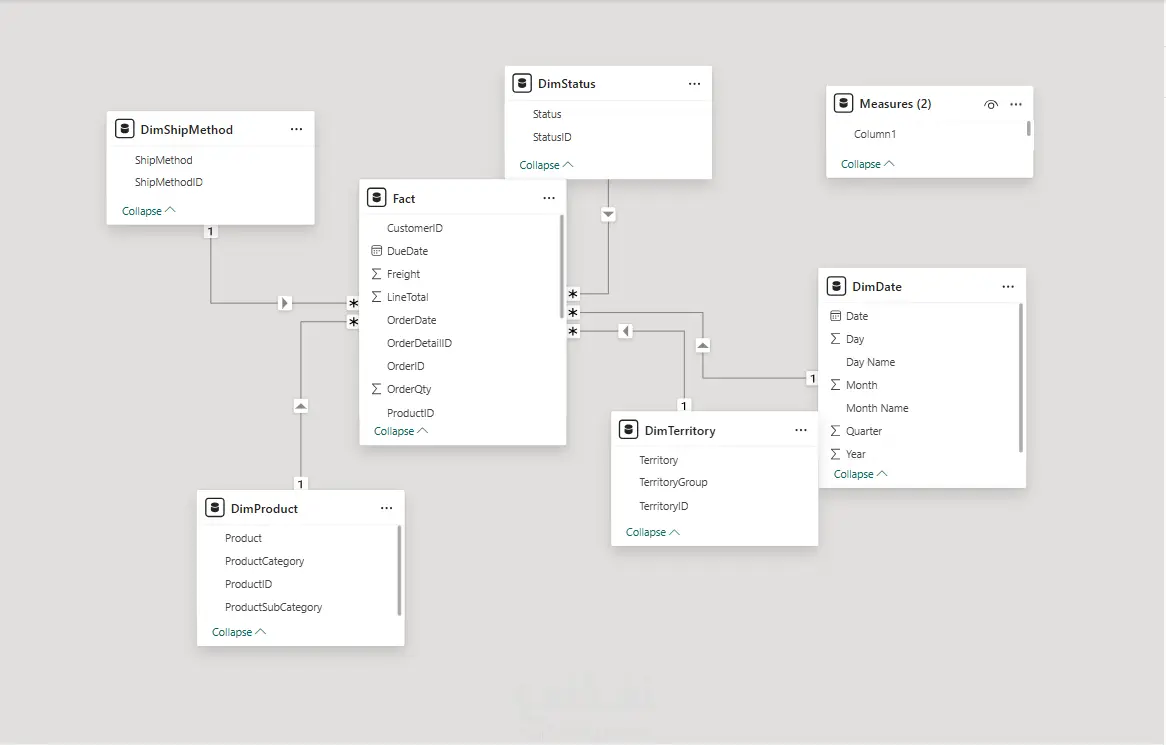Screen dimensions: 1166x745
Task: Open the DimShipMethod more options ellipsis
Action: (x=296, y=129)
